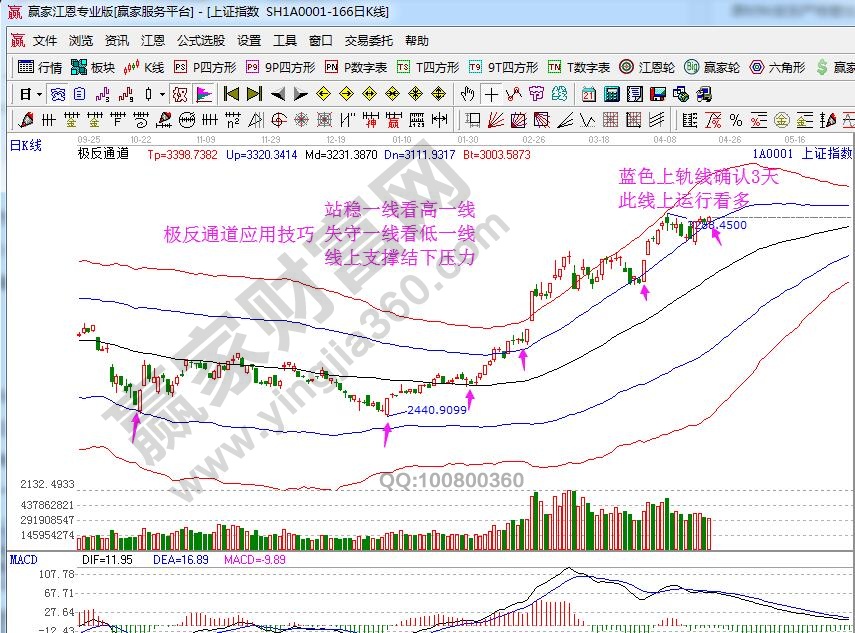The width and height of the screenshot is (855, 633).
Task: Select the hand pan tool
Action: [x=467, y=94]
